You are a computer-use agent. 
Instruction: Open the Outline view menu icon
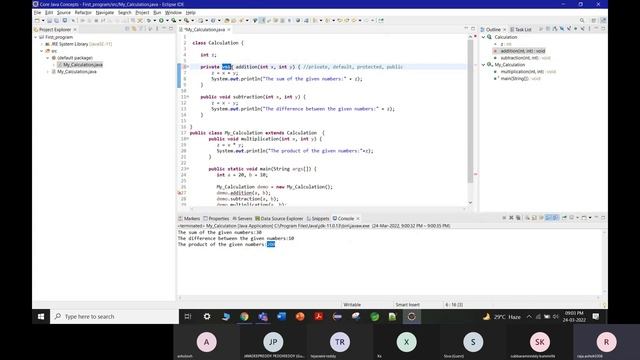(x=589, y=29)
